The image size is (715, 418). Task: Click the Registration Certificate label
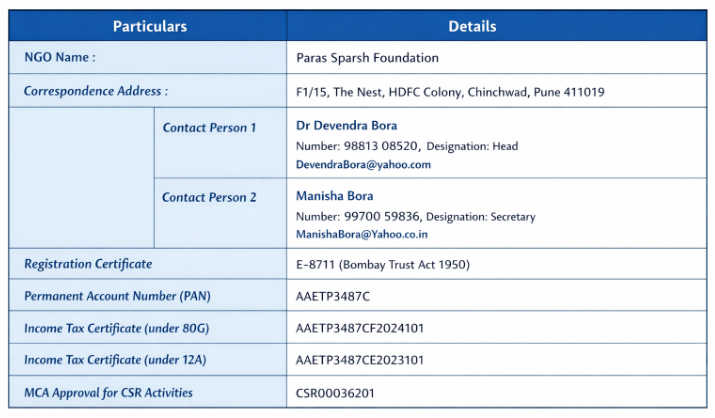(88, 263)
